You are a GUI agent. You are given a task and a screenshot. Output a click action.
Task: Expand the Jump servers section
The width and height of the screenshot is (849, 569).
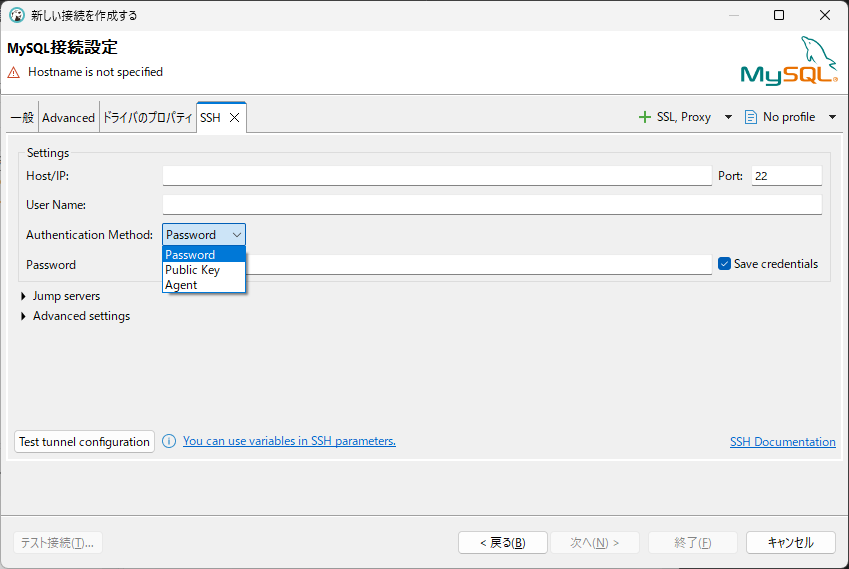(24, 296)
